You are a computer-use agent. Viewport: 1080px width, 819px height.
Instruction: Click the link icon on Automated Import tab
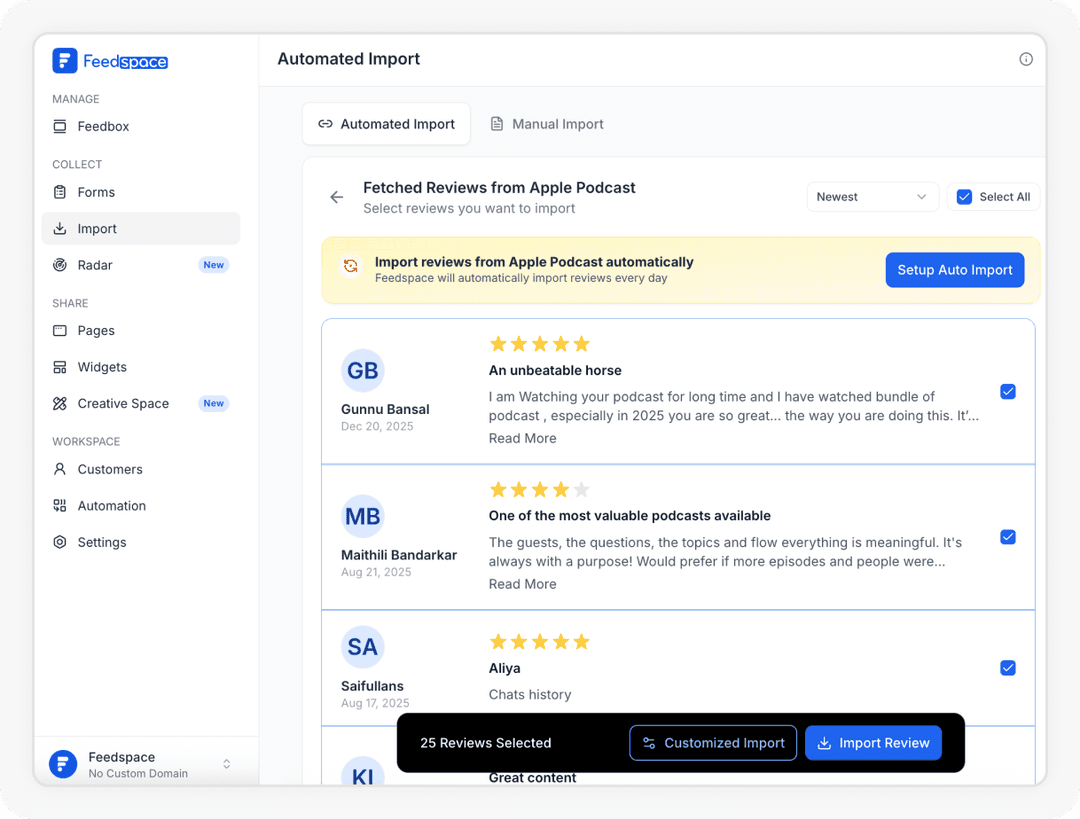[325, 124]
